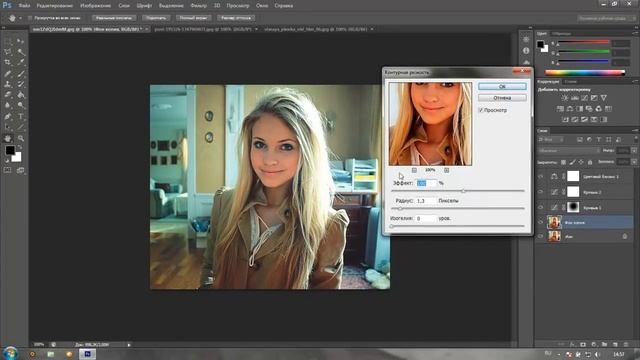This screenshot has height=360, width=640.
Task: Open the Color panel options menu
Action: 635,33
